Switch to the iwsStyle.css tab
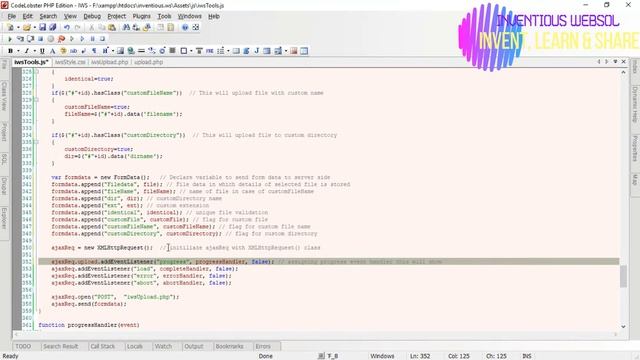 [x=70, y=62]
